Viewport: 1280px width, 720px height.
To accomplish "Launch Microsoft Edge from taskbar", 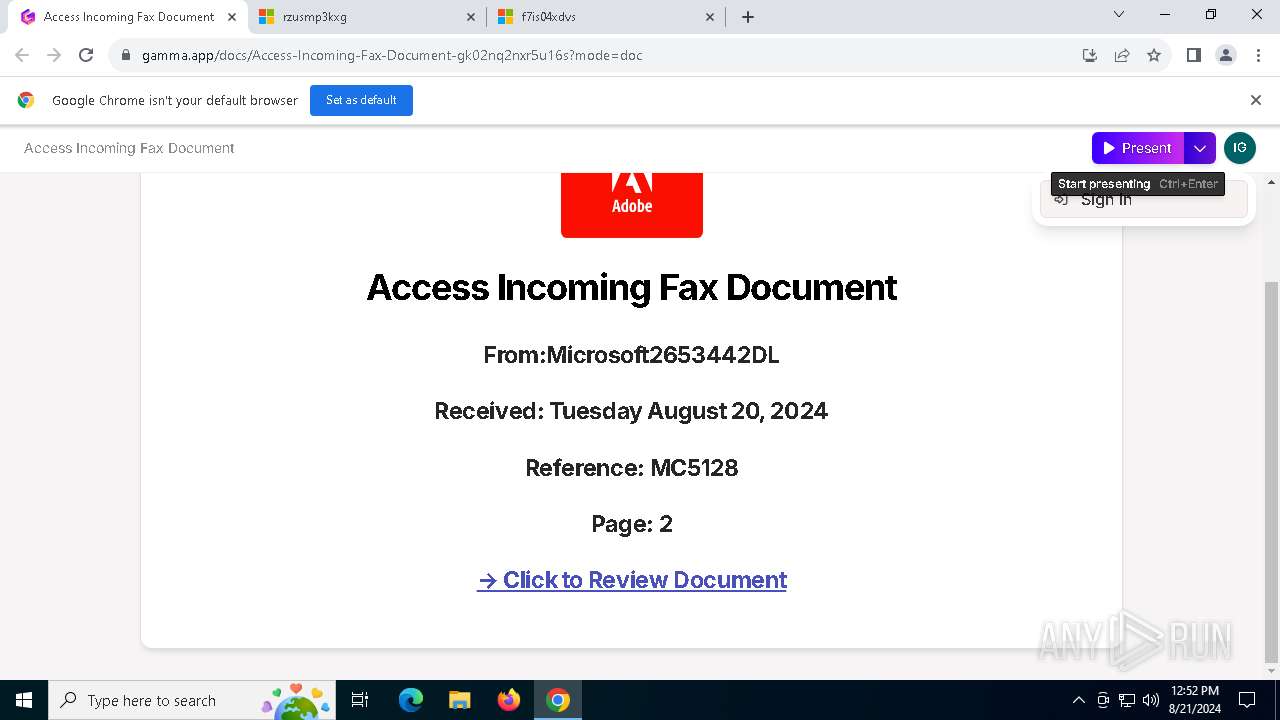I will tap(411, 700).
